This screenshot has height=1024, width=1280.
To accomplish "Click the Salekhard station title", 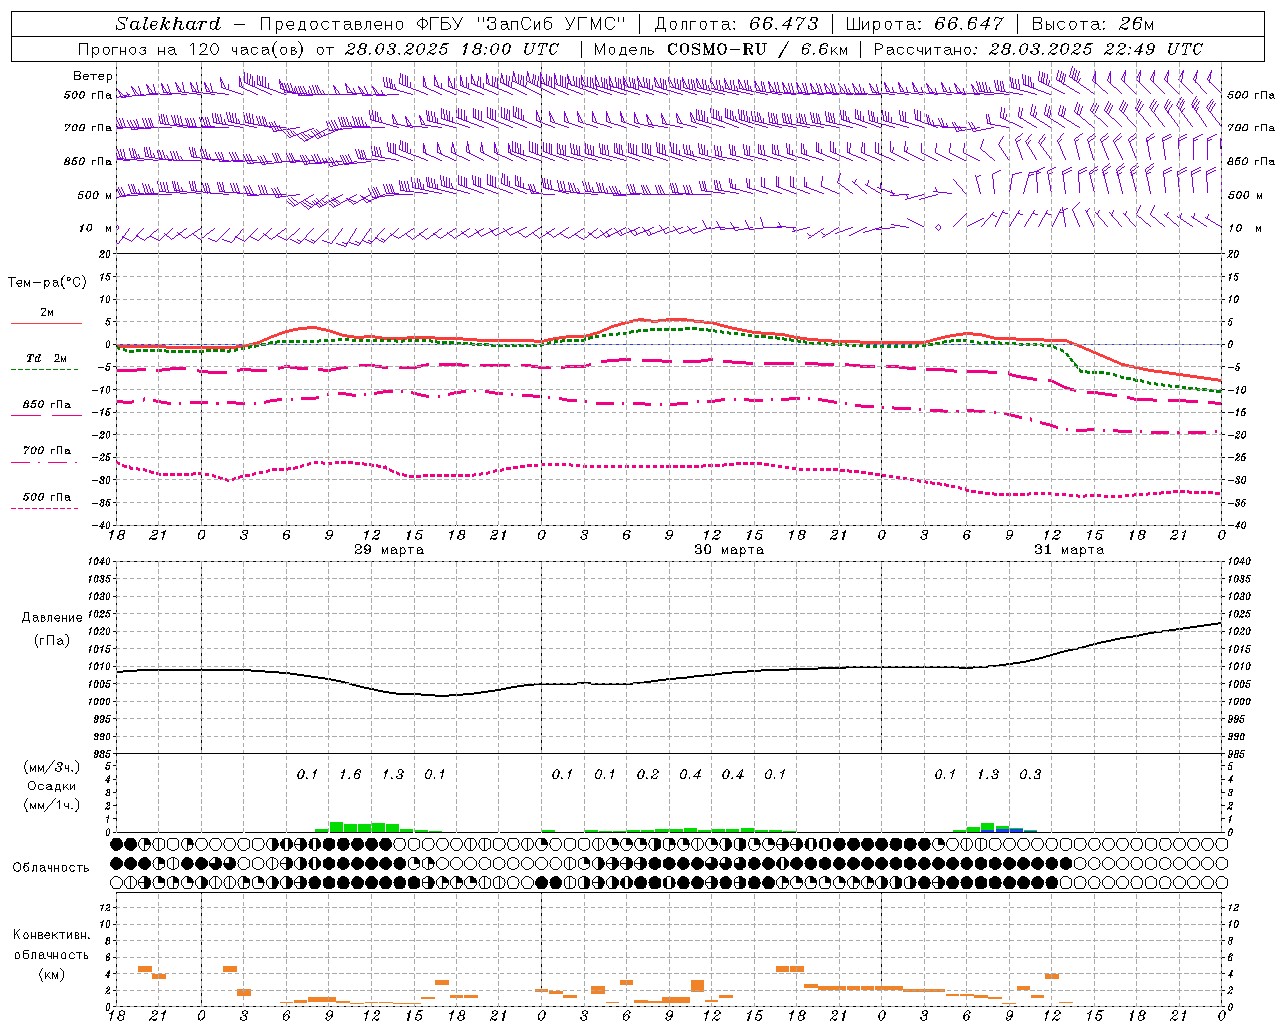I will [168, 24].
